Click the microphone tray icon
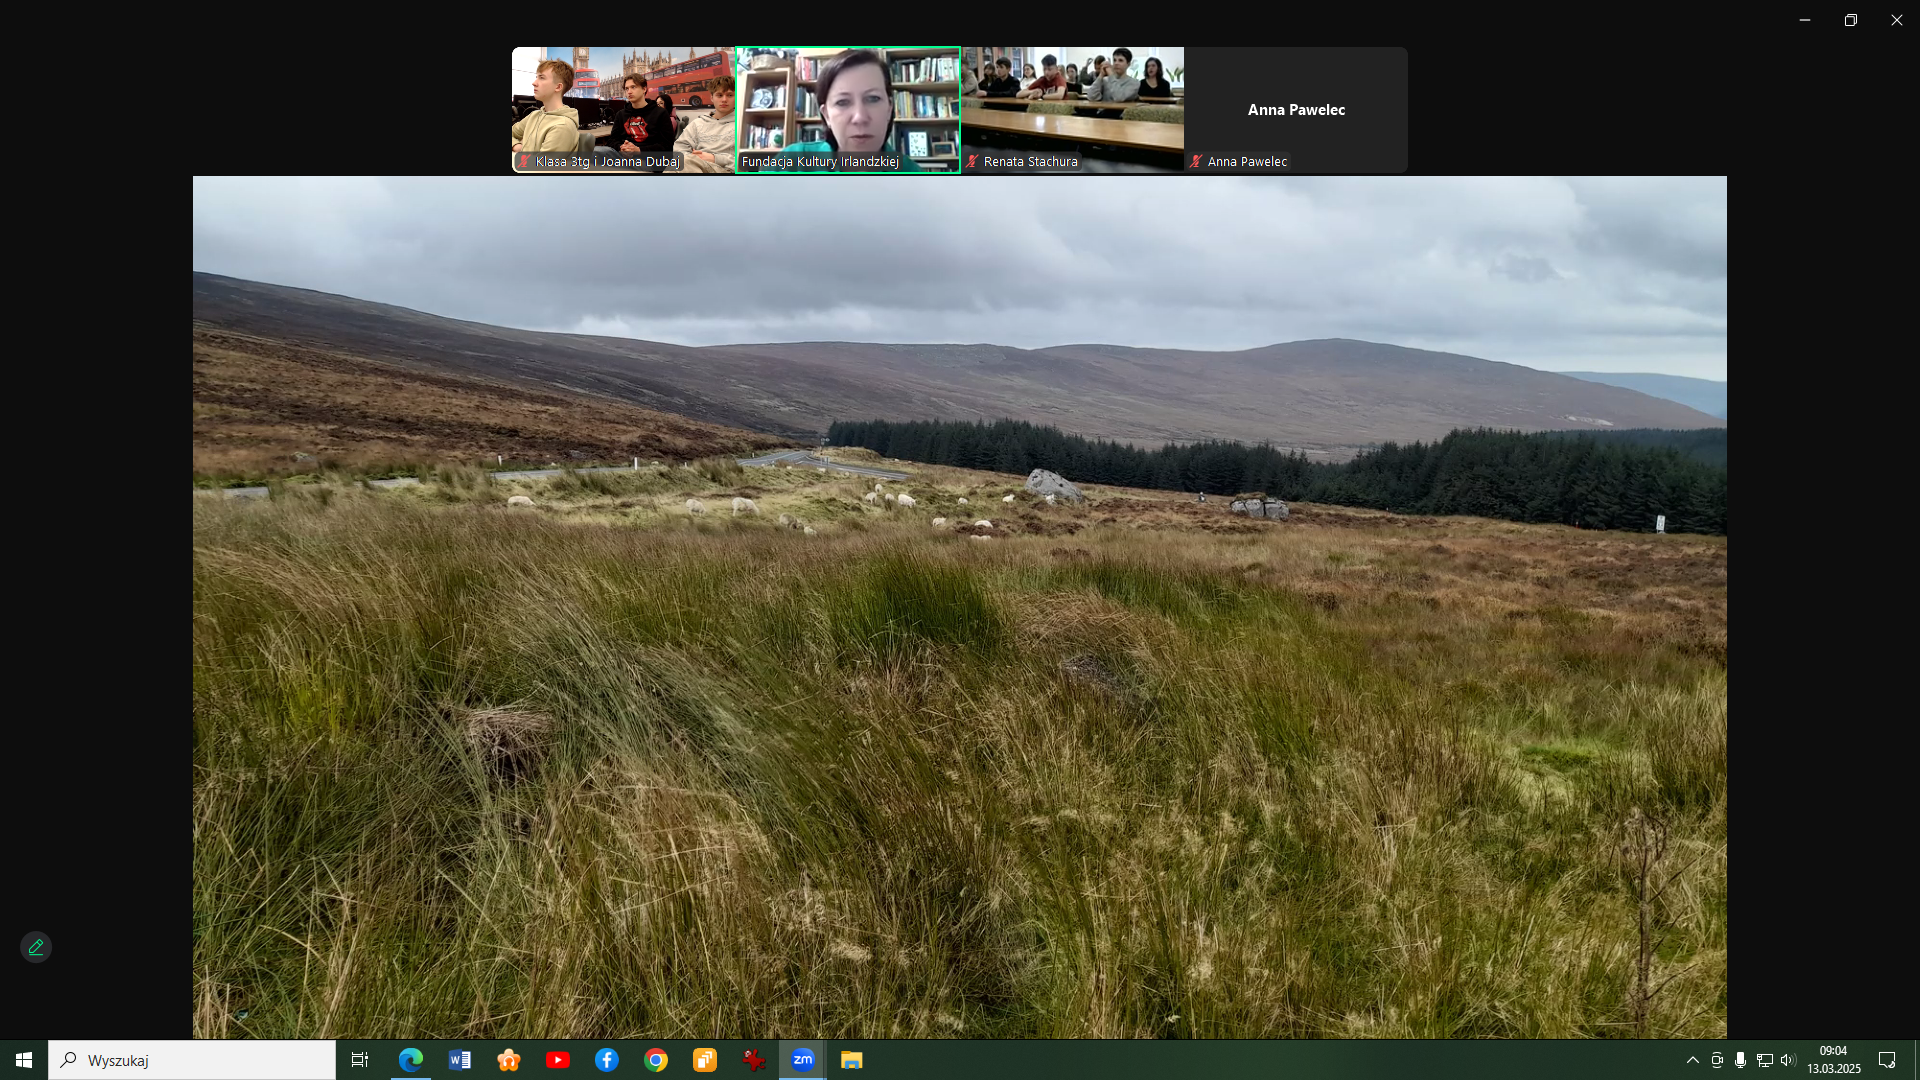Viewport: 1920px width, 1080px height. (1741, 1060)
